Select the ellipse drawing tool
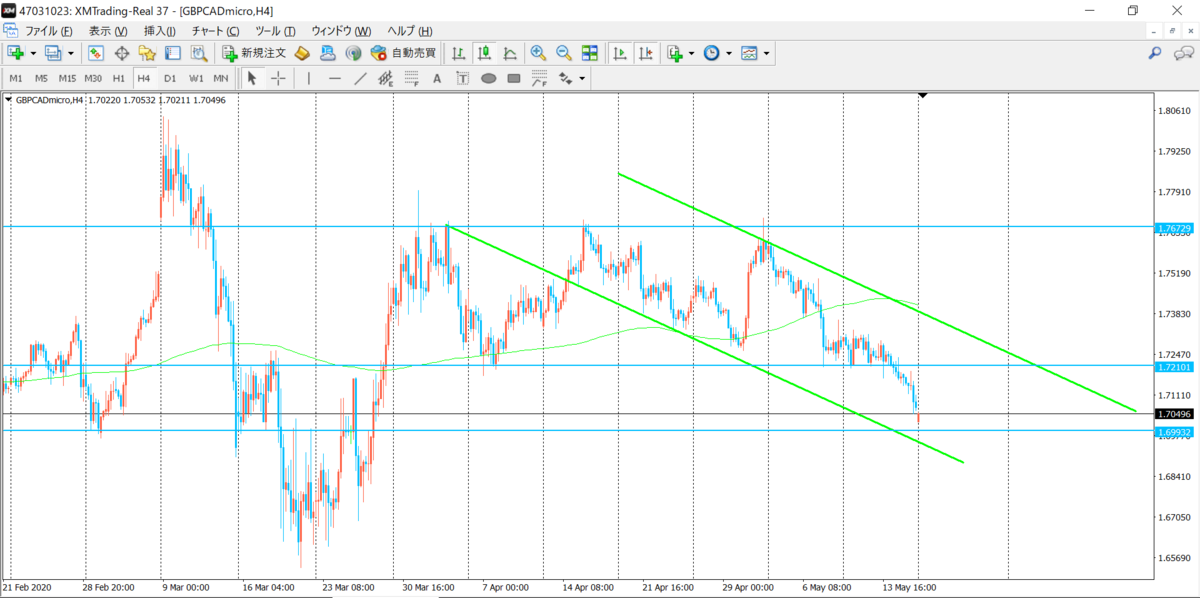This screenshot has height=598, width=1200. coord(489,78)
